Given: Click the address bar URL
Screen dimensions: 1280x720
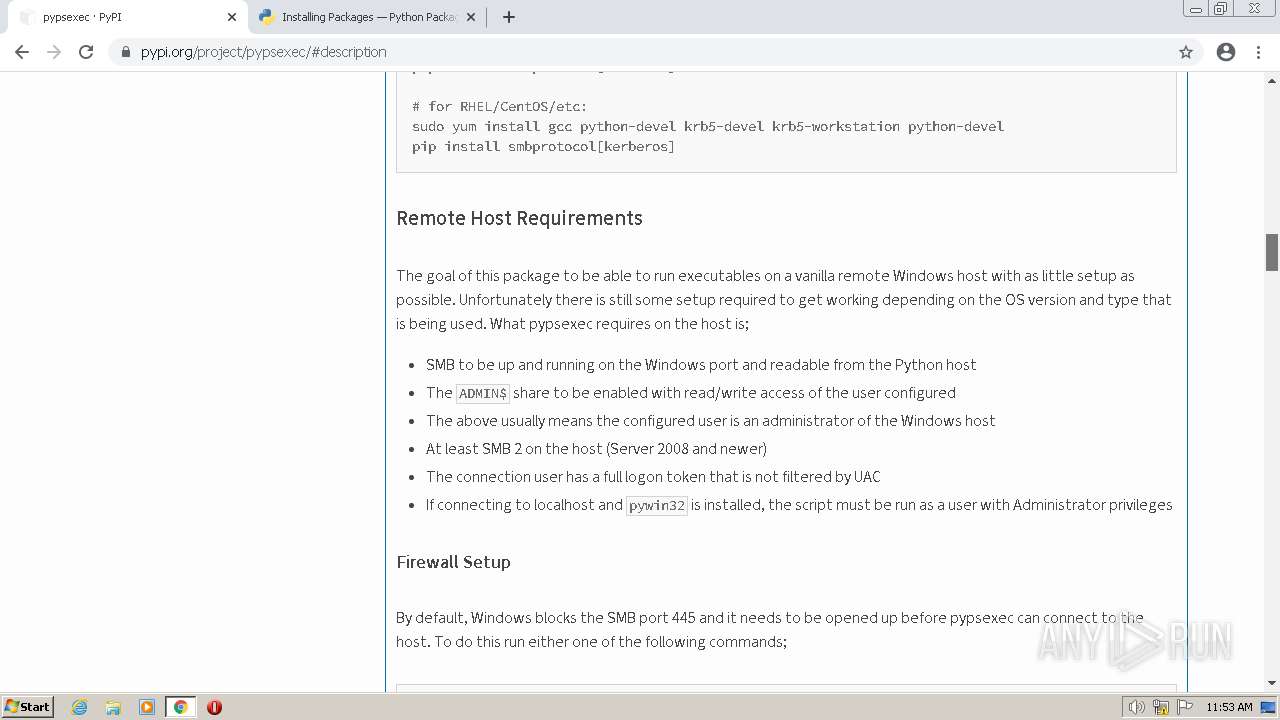Looking at the screenshot, I should 263,52.
